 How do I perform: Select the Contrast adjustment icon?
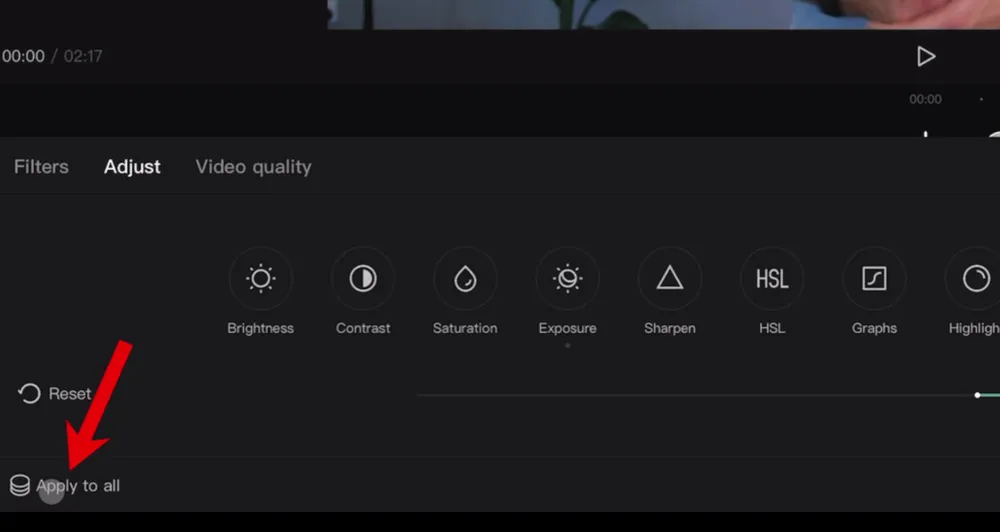coord(363,279)
